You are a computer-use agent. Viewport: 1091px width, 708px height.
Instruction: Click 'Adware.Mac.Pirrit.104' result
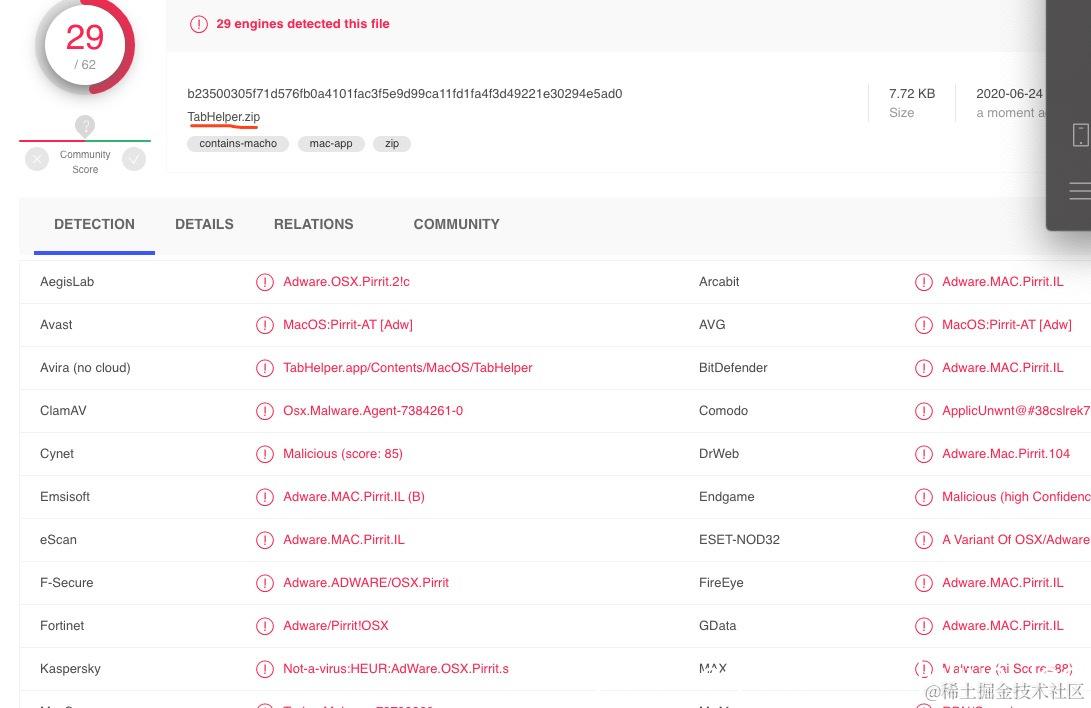coord(1006,454)
